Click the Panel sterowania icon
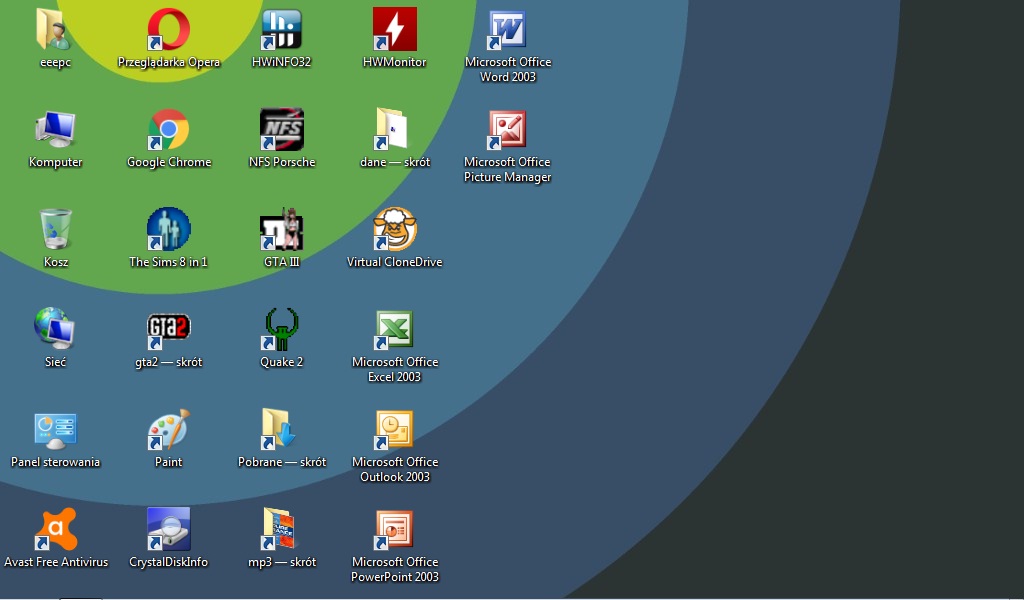Image resolution: width=1024 pixels, height=600 pixels. pos(55,430)
